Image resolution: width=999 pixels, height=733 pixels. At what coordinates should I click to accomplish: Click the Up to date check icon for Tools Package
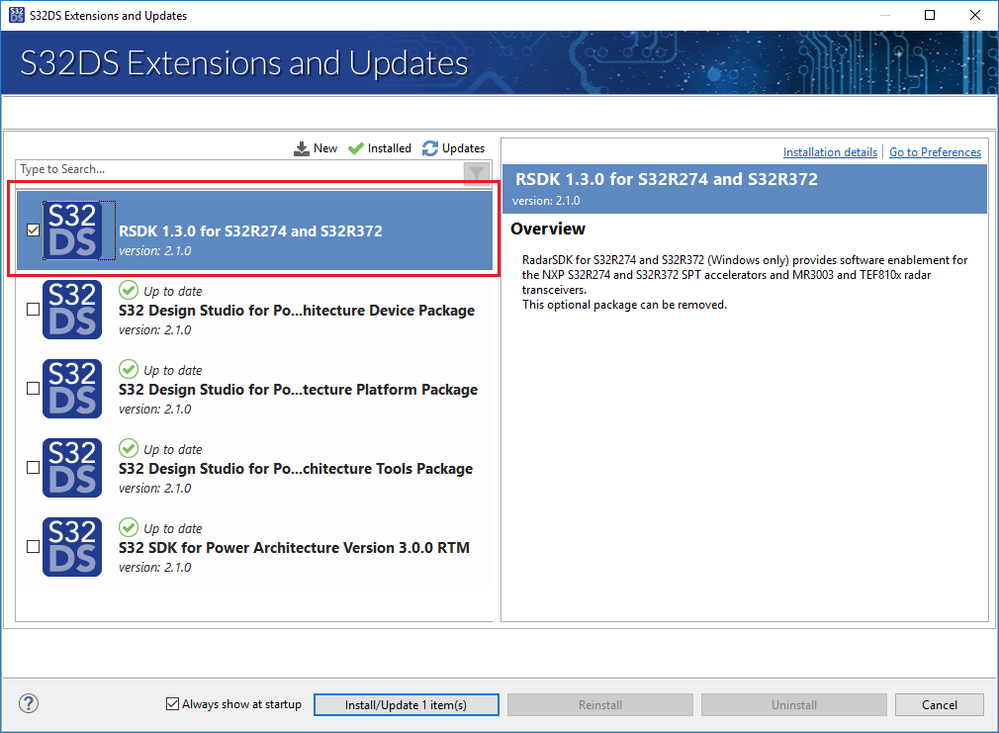click(128, 448)
